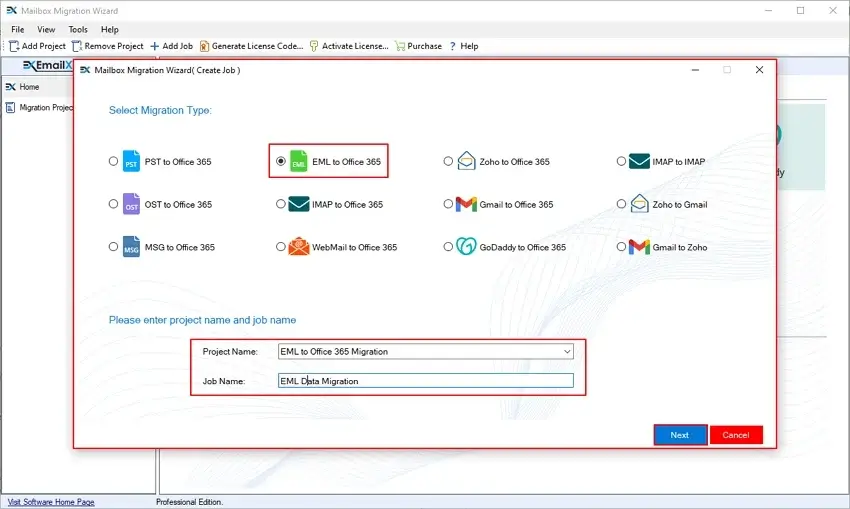Open the Help menu in menu bar
The image size is (850, 509).
[x=110, y=29]
